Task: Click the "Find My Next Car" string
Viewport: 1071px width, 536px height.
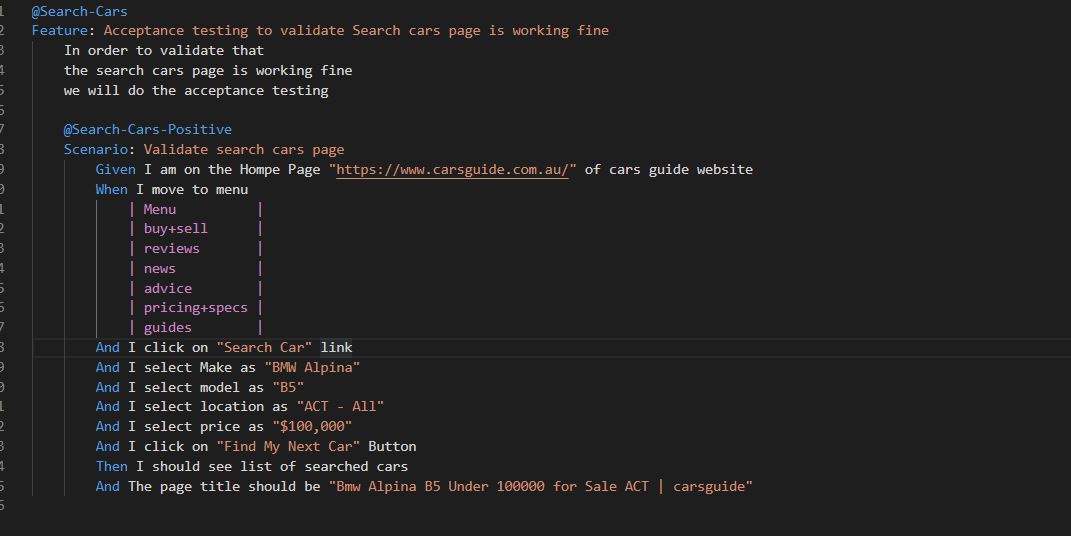Action: (288, 447)
